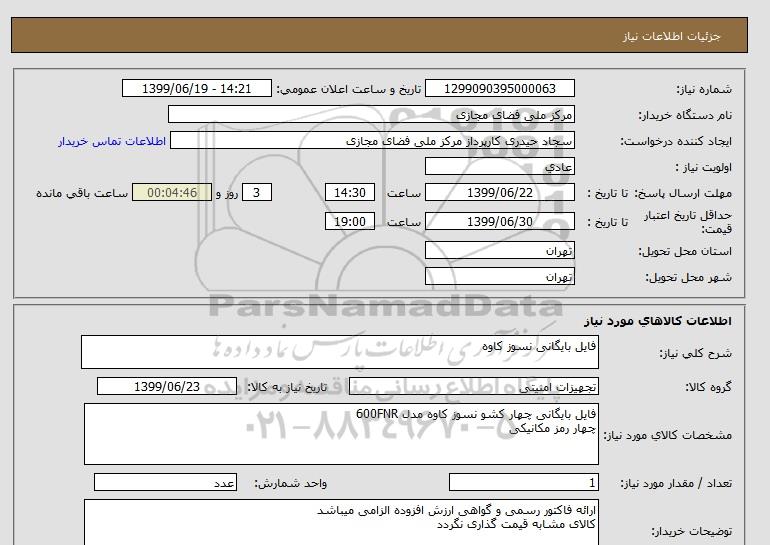Click the response deadline date 1399/06/22

coord(499,192)
